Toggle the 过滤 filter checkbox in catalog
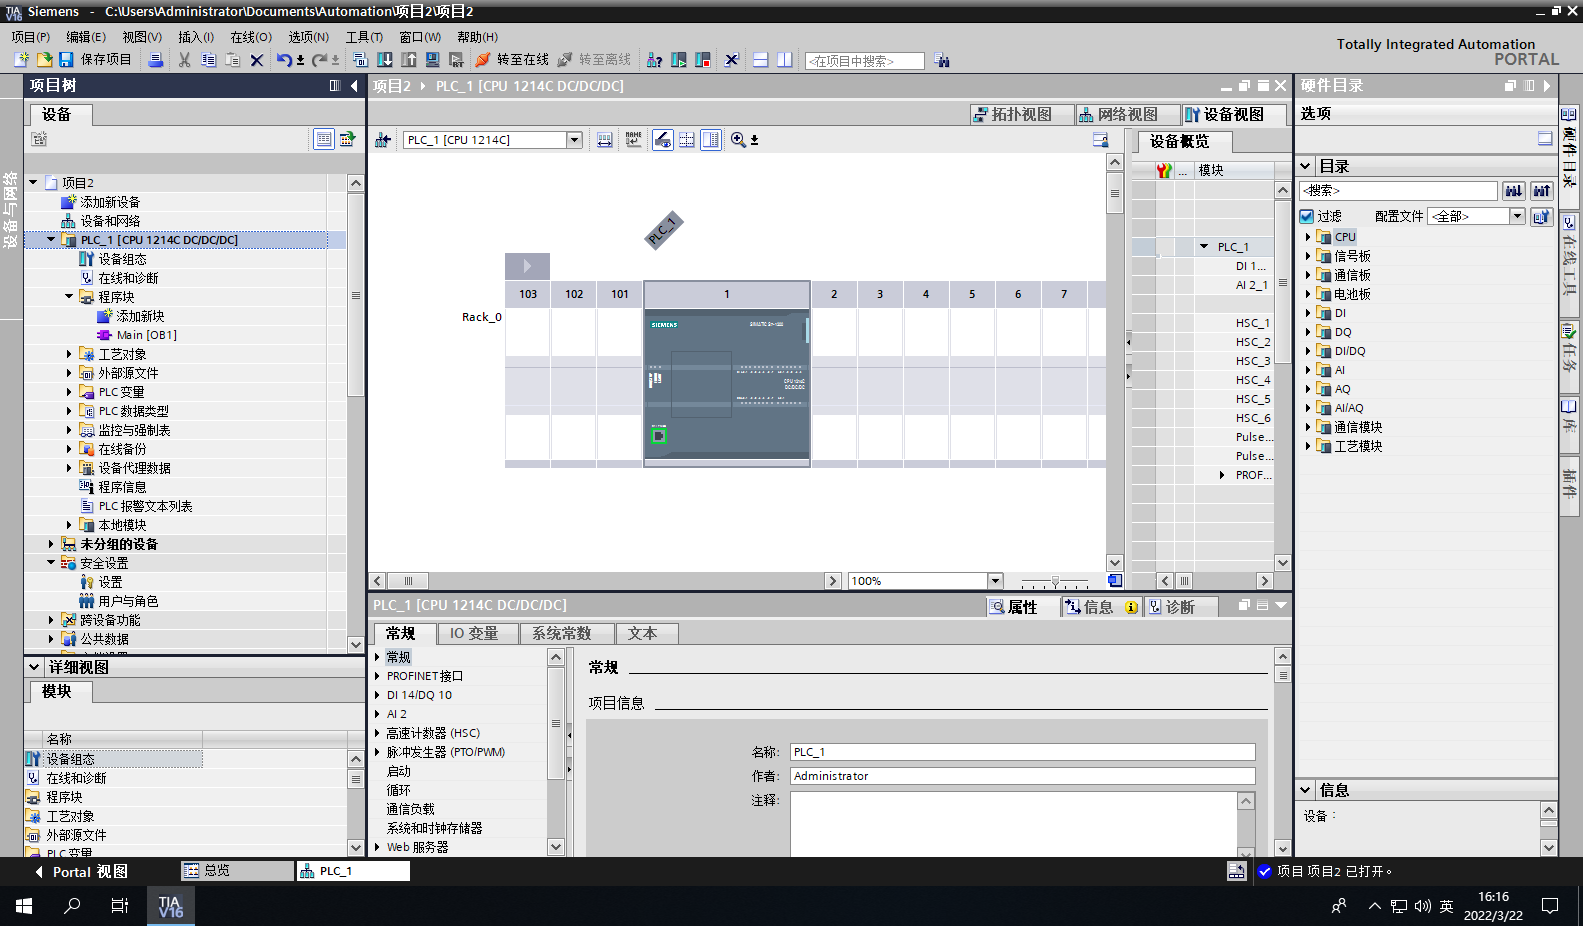 pyautogui.click(x=1306, y=216)
